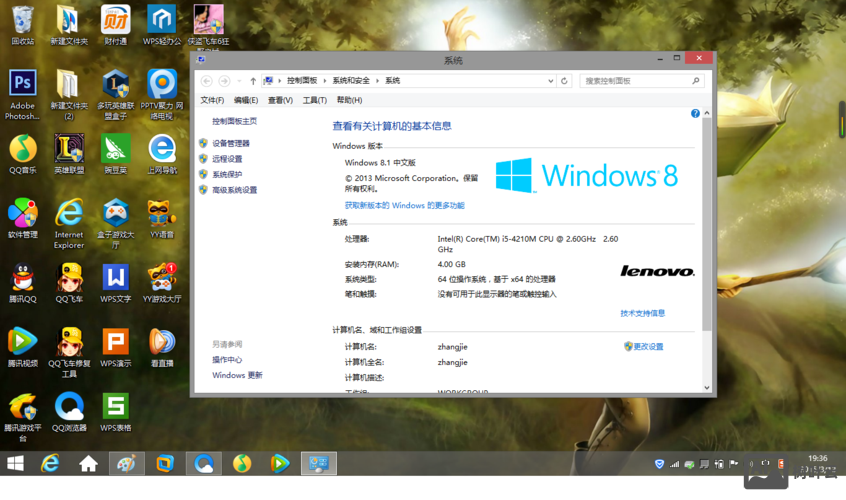Image resolution: width=846 pixels, height=500 pixels.
Task: Open the 上网导航 desktop icon
Action: pyautogui.click(x=162, y=154)
